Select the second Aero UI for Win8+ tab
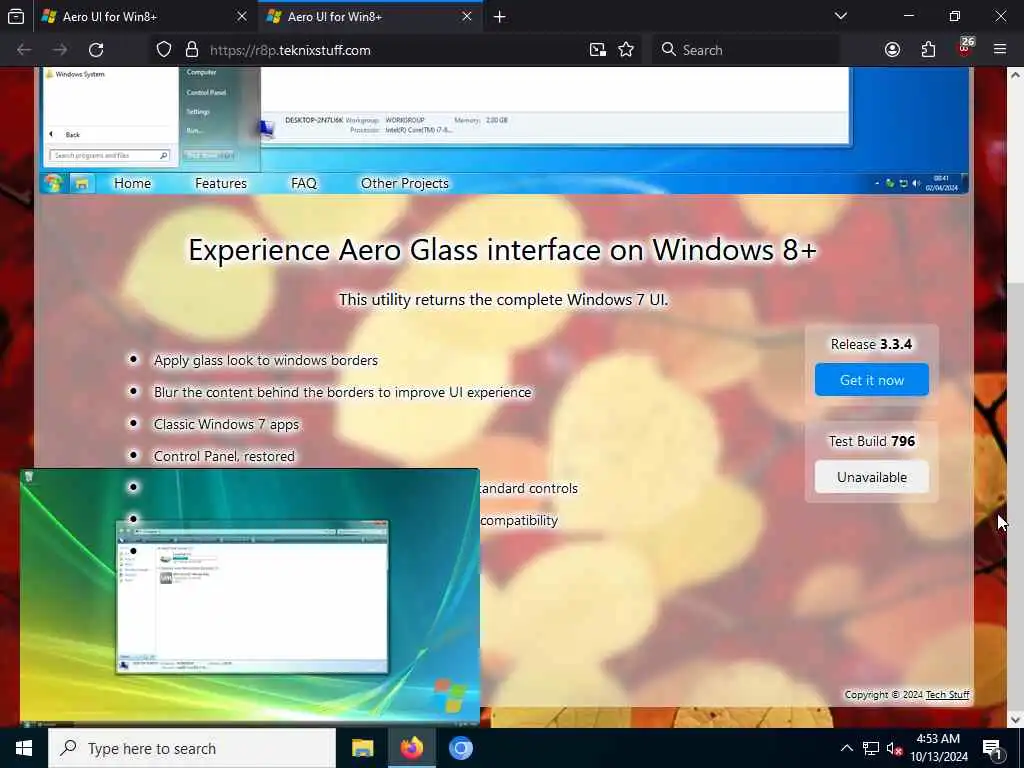 [x=370, y=16]
